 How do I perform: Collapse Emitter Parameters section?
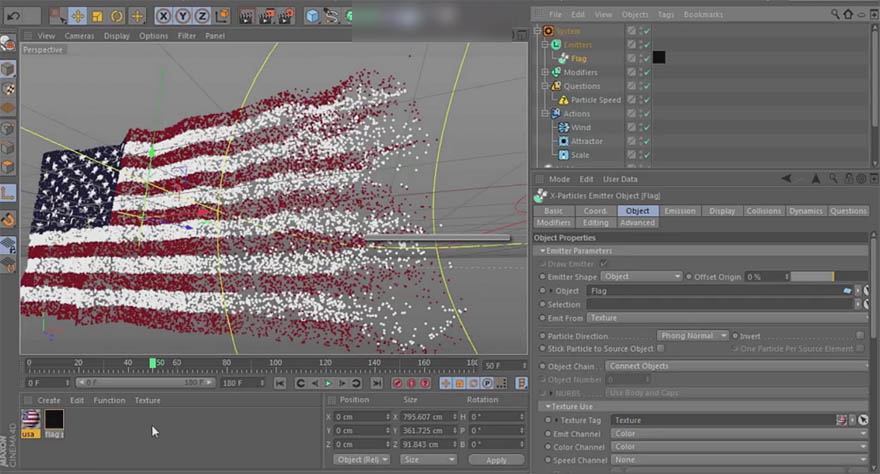[x=542, y=251]
